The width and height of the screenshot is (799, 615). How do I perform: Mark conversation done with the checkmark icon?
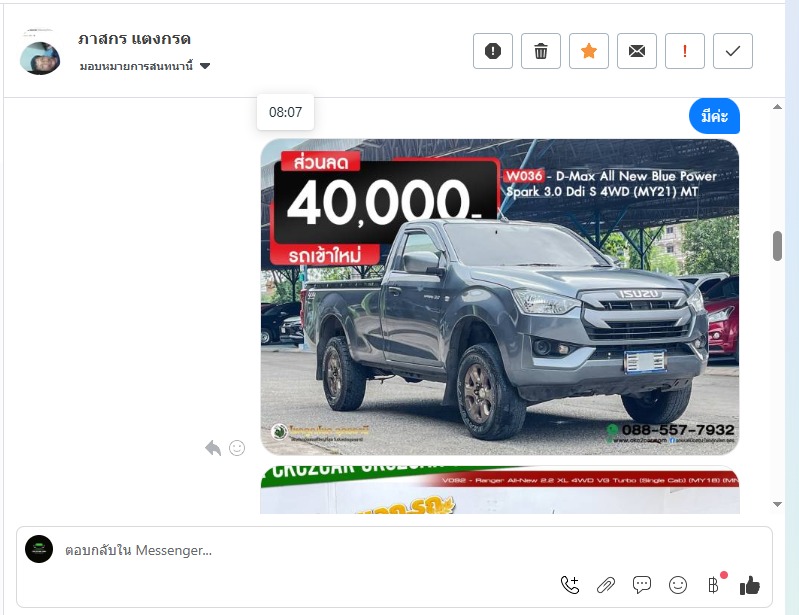[733, 51]
